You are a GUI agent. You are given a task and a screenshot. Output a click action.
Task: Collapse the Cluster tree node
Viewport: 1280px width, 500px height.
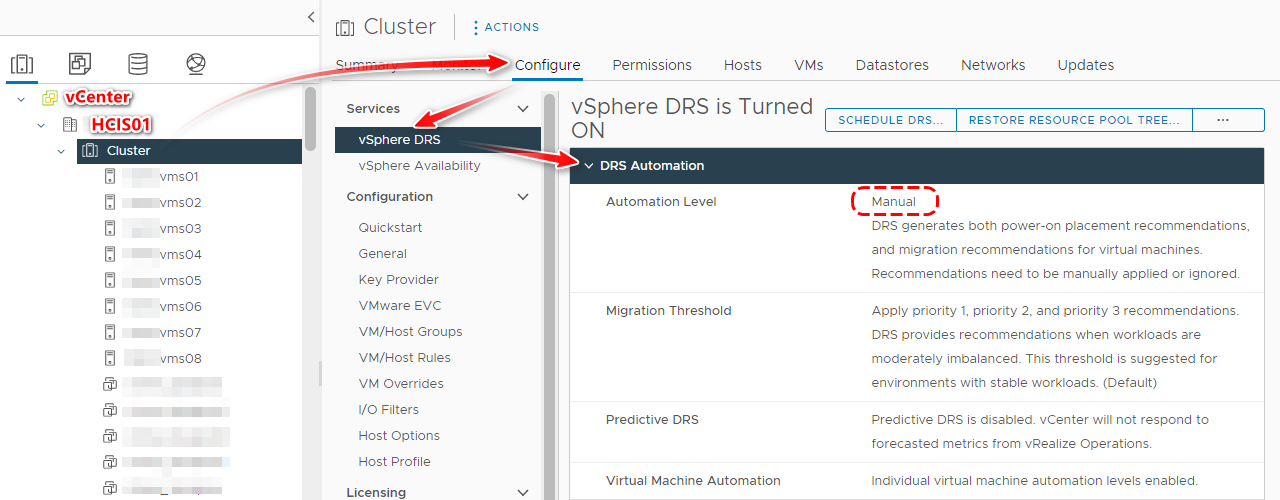tap(61, 151)
